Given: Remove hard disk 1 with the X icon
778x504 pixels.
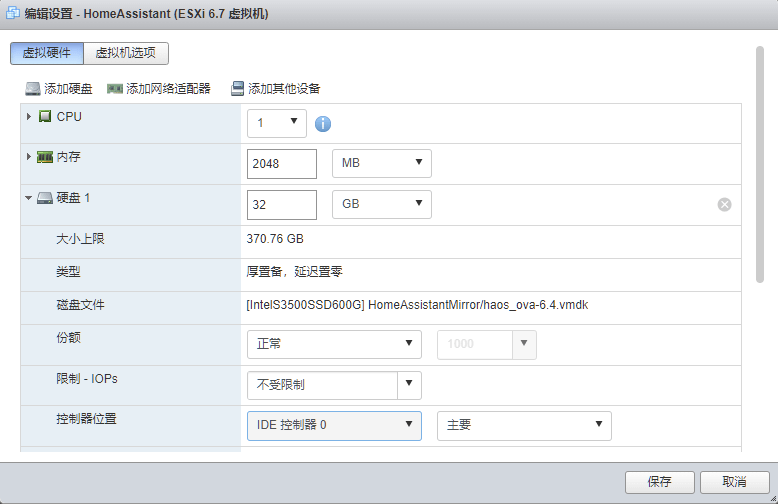Looking at the screenshot, I should pos(724,204).
